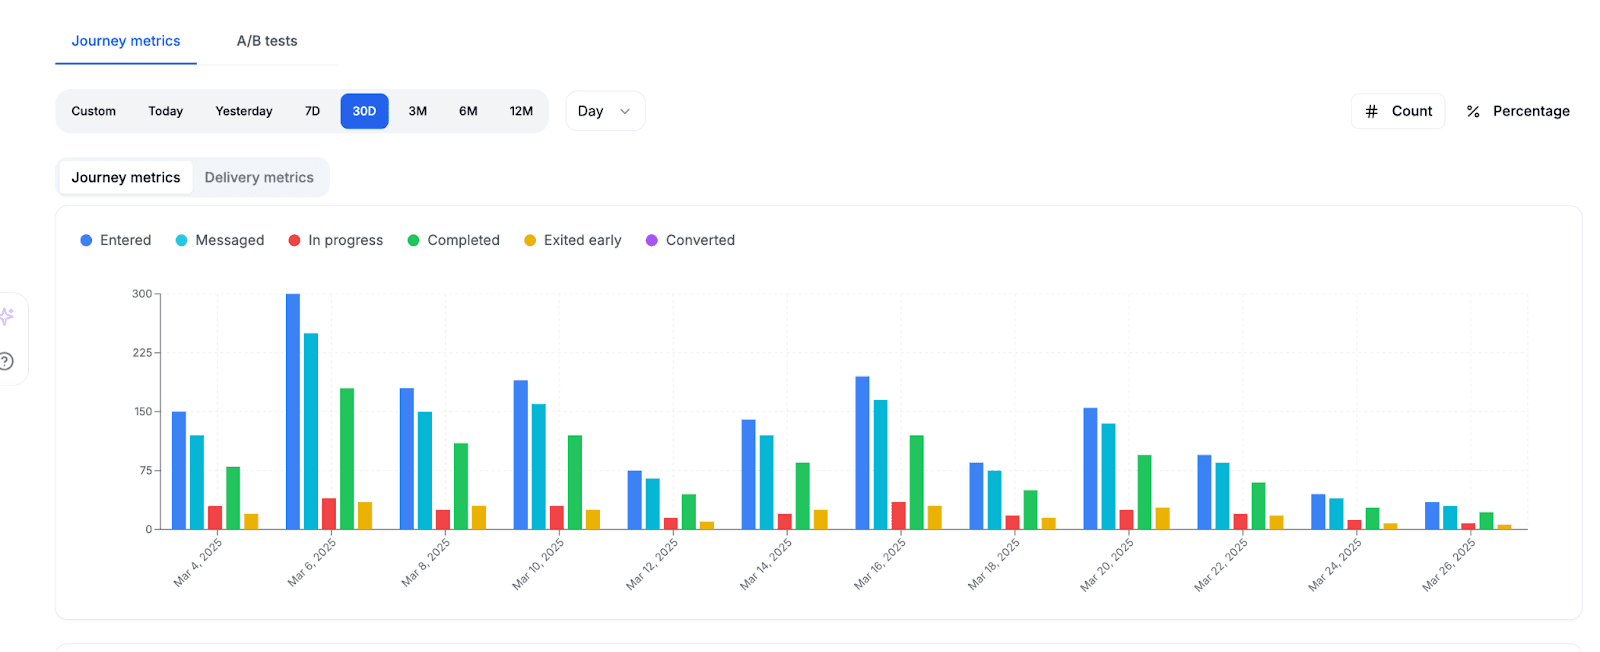Click the tallest Entered bar for Mar 6
Image resolution: width=1600 pixels, height=652 pixels.
point(293,410)
